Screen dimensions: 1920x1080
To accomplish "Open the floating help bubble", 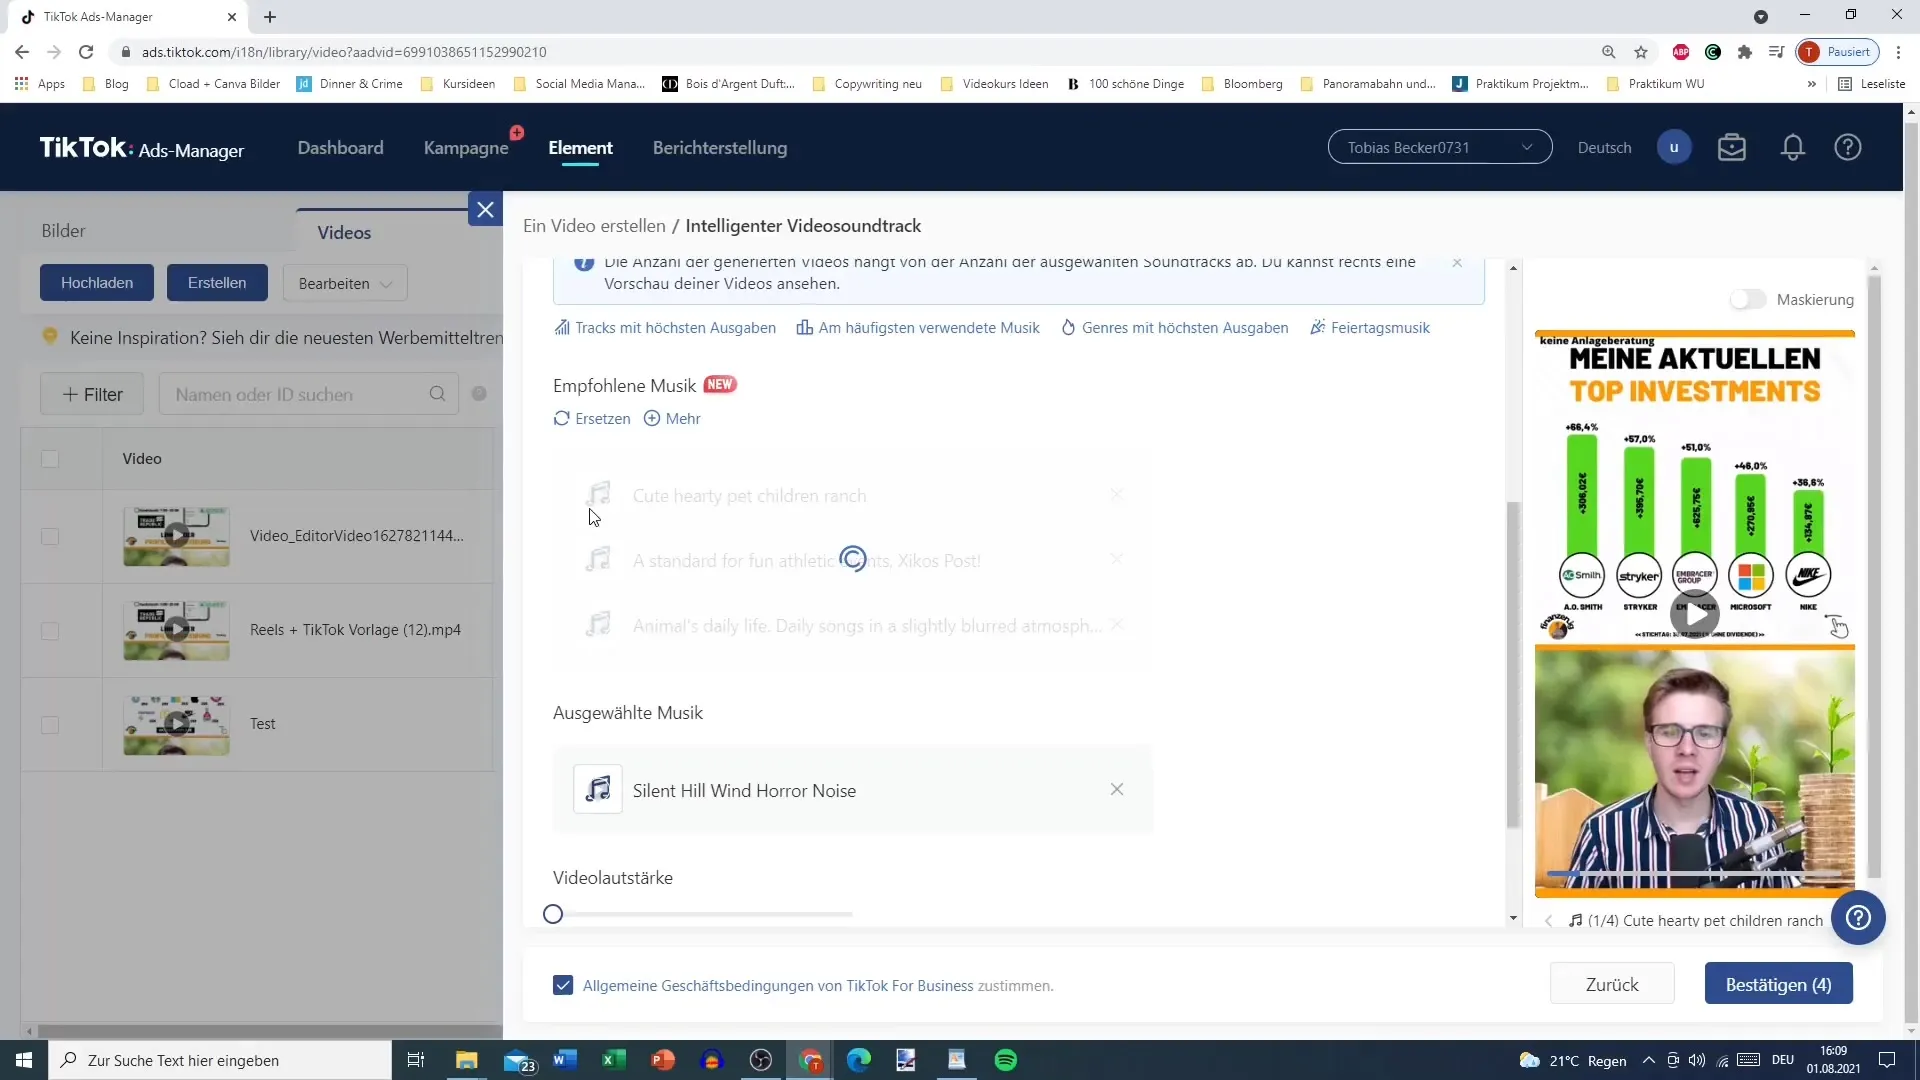I will 1858,918.
